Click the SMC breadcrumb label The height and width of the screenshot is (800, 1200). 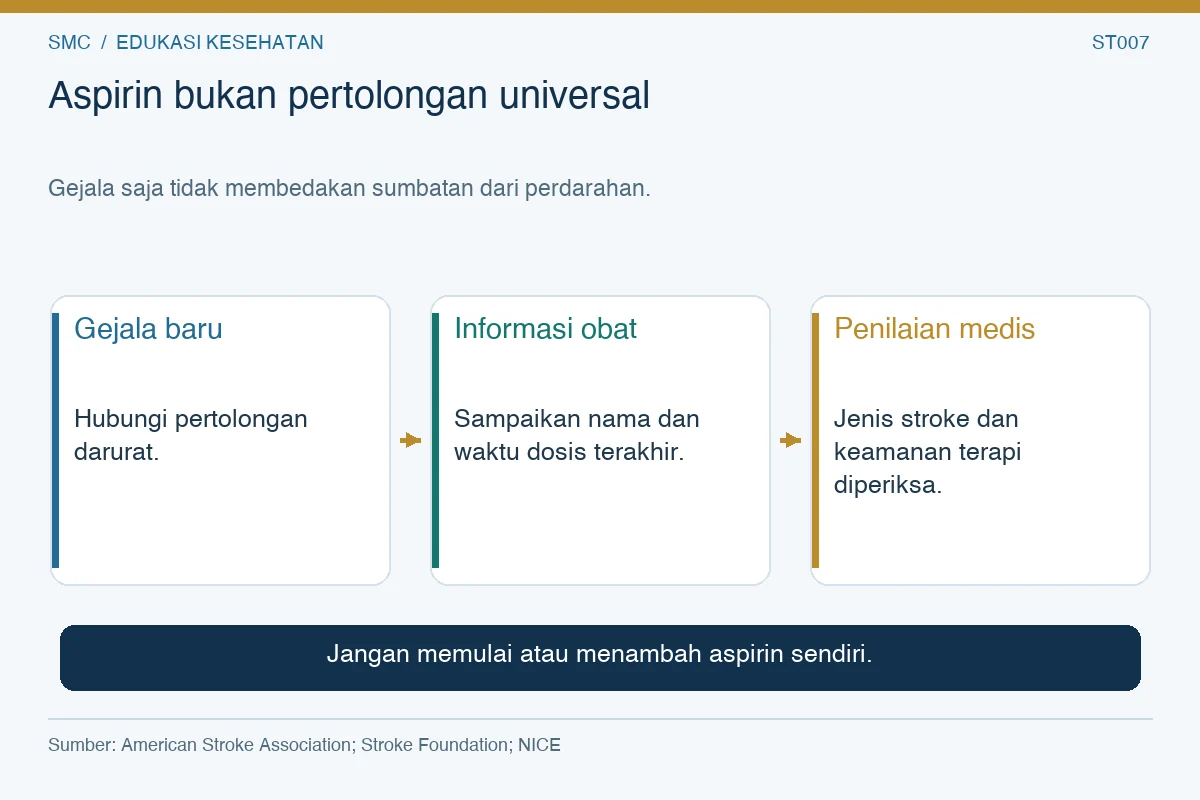pos(69,43)
